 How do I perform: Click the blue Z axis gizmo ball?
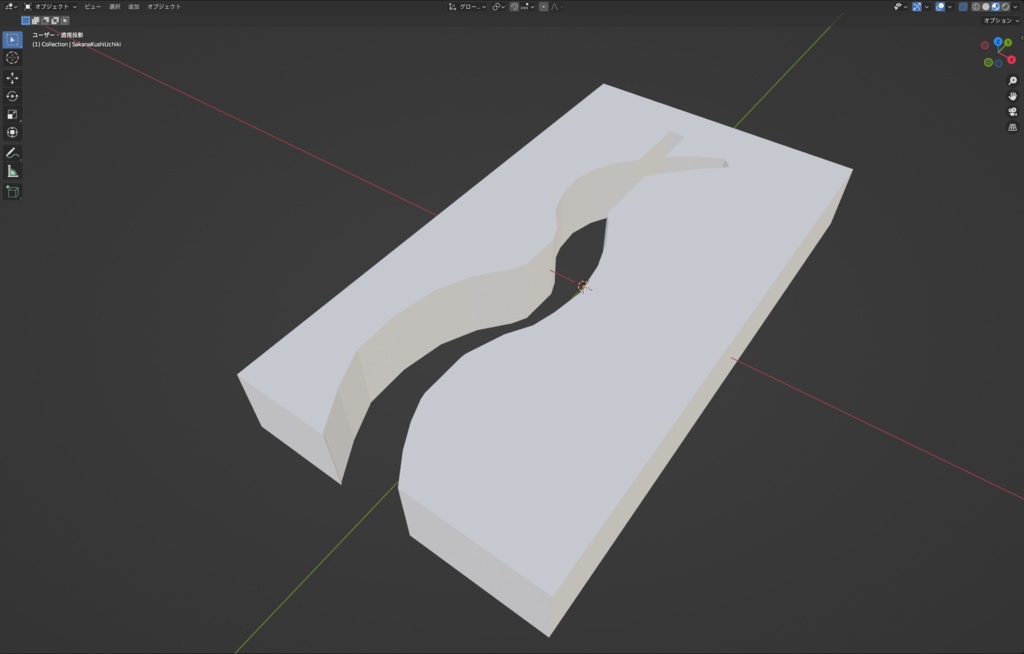[x=998, y=42]
